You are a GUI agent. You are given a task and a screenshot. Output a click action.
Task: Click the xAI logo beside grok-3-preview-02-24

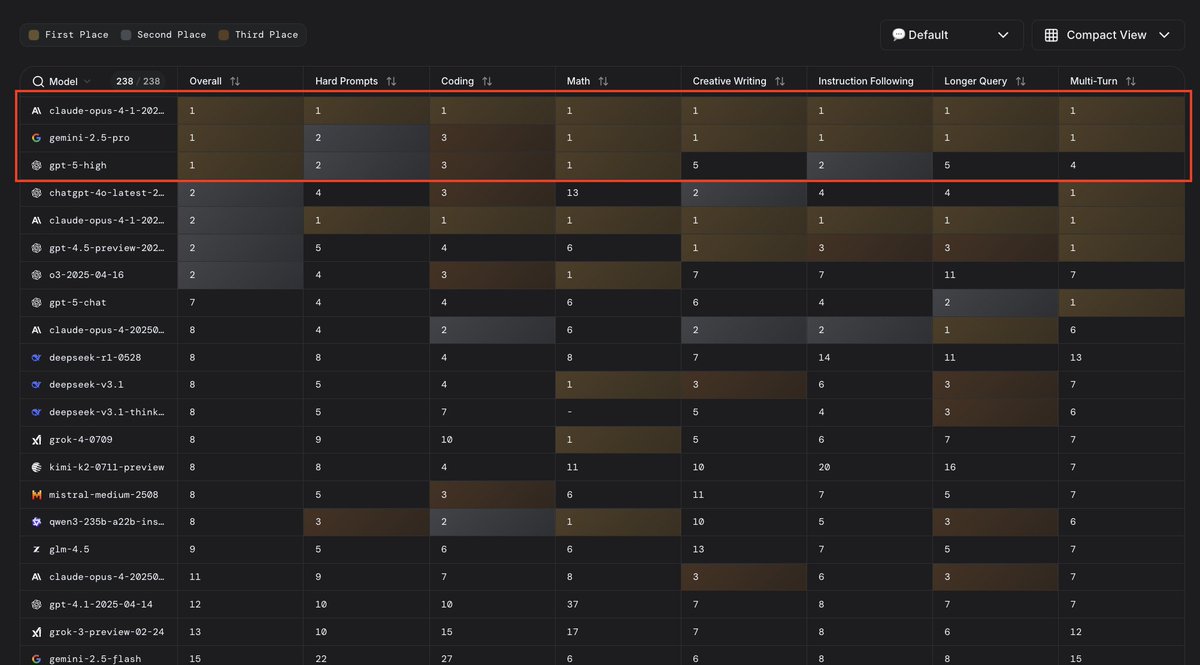point(36,631)
